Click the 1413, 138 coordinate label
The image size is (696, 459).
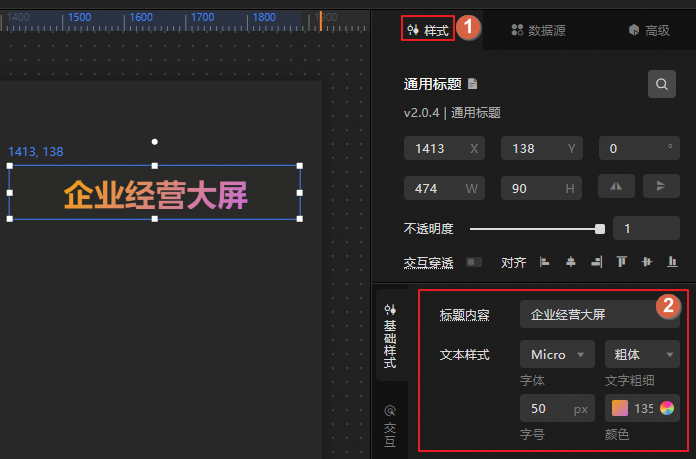(36, 152)
